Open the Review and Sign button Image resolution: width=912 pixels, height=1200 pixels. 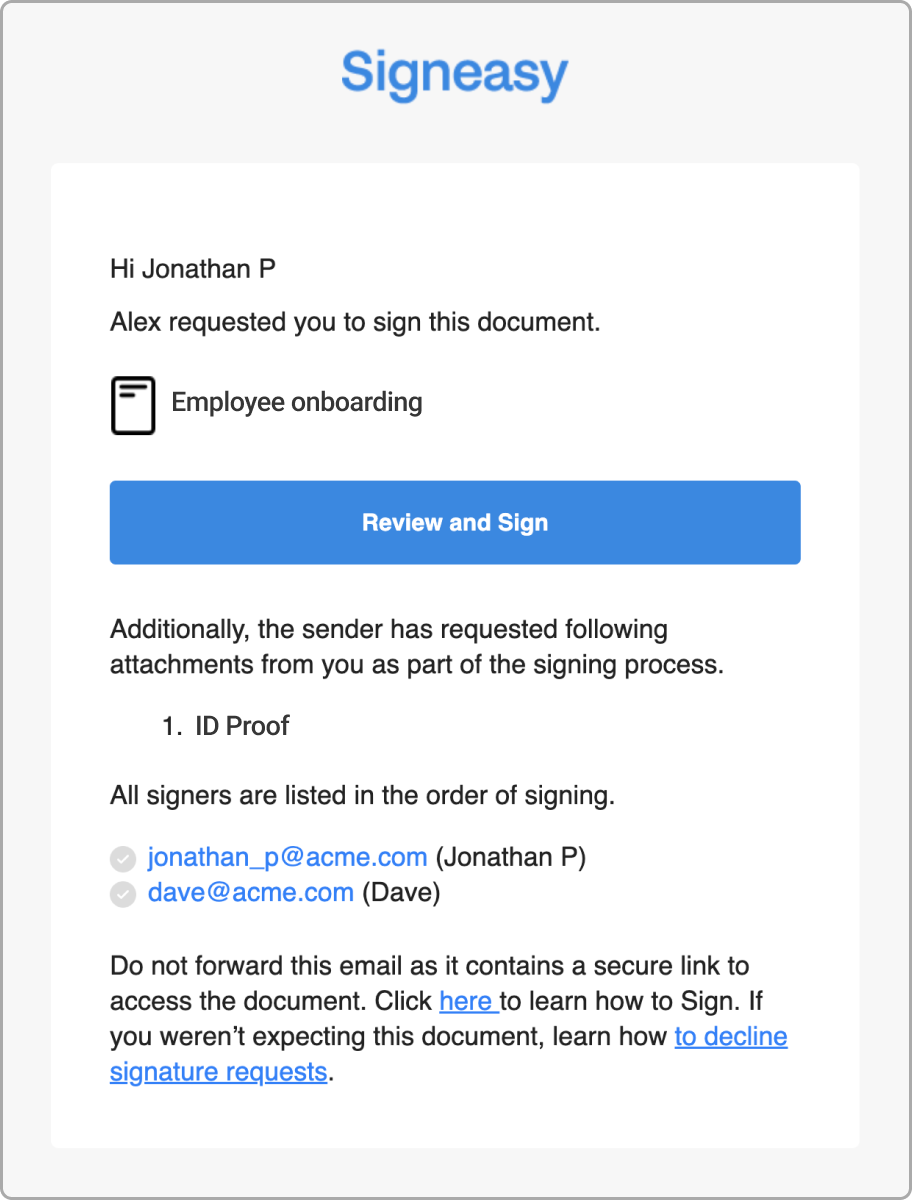455,522
